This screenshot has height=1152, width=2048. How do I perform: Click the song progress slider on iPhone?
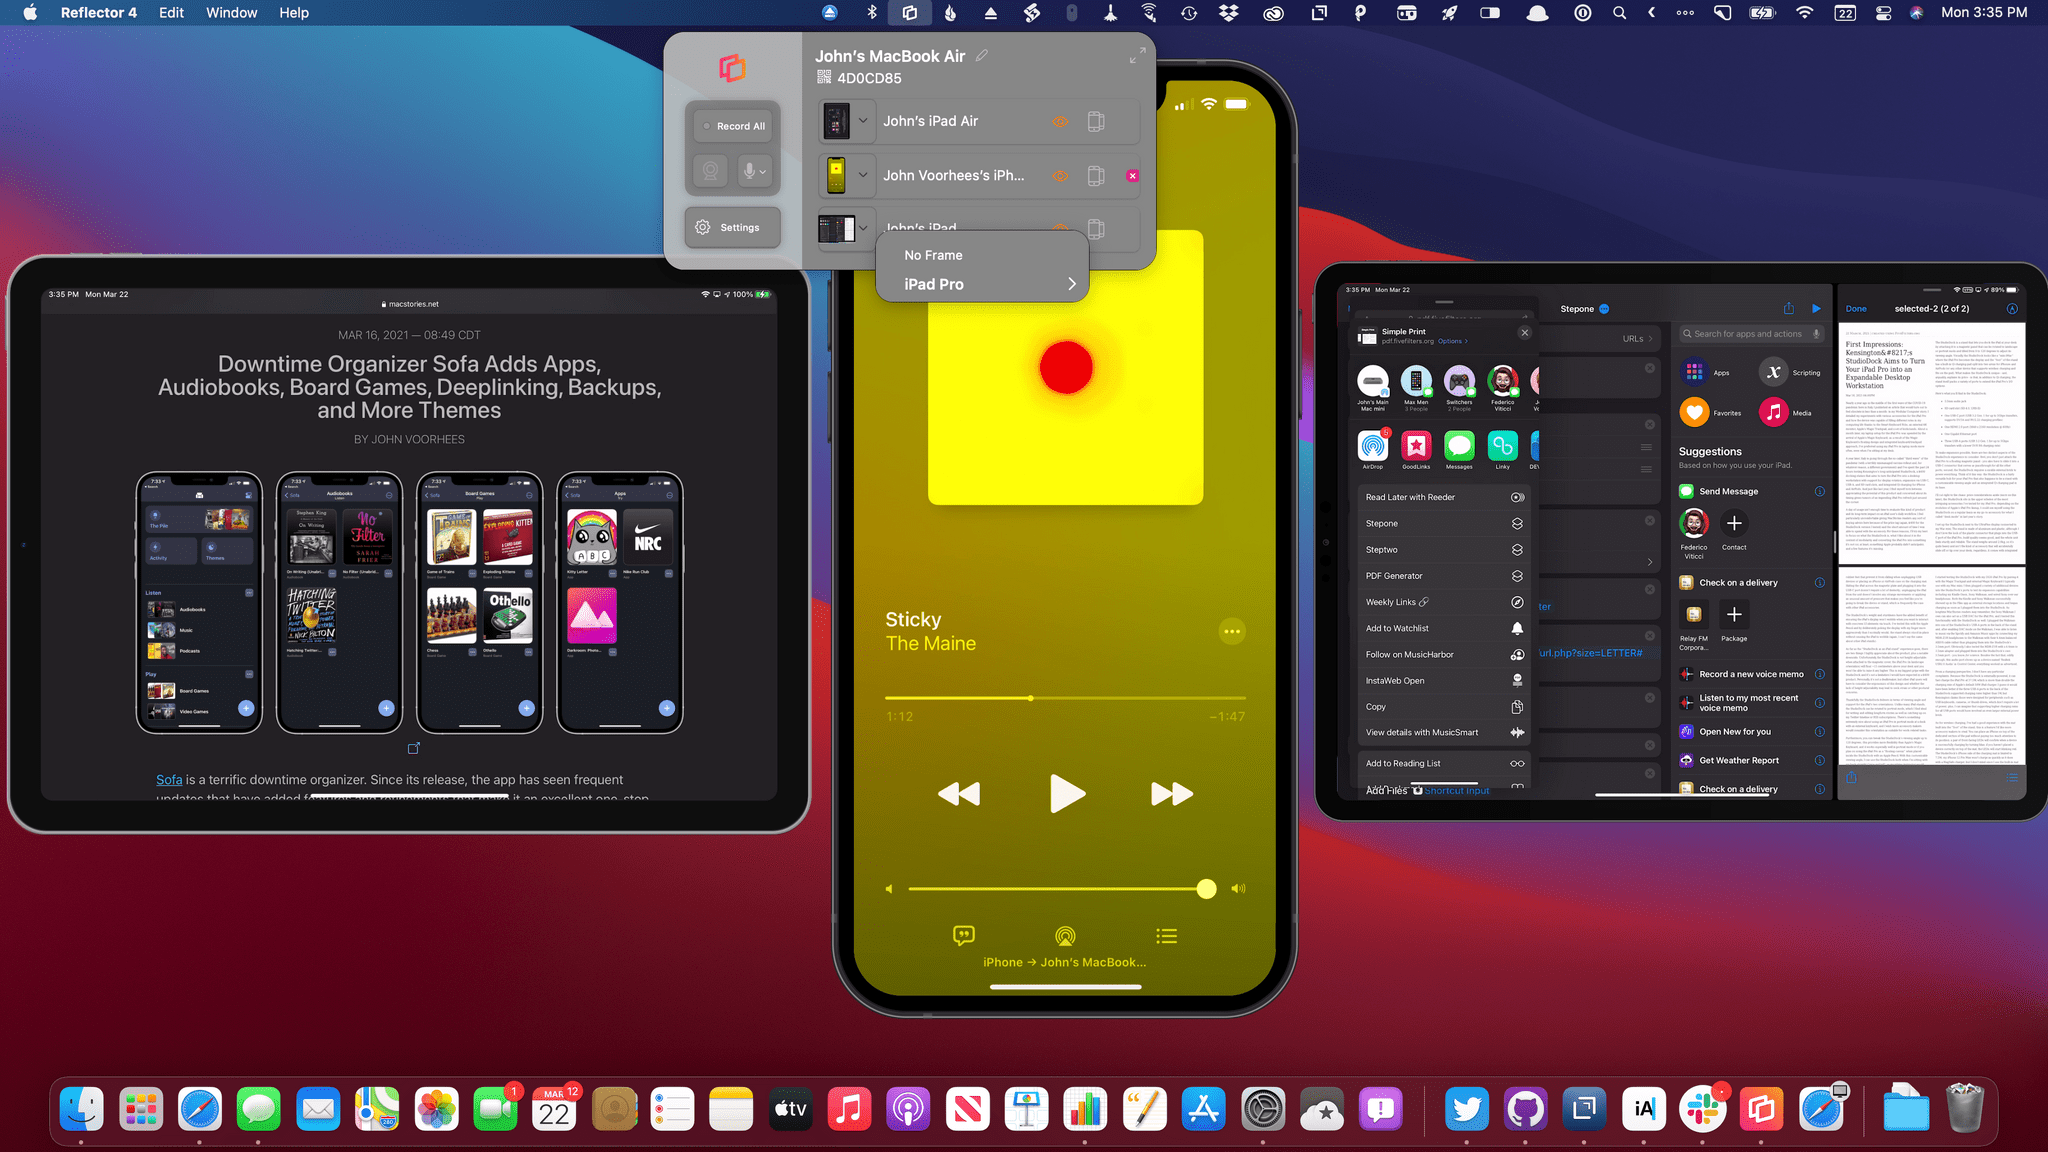pyautogui.click(x=1065, y=698)
